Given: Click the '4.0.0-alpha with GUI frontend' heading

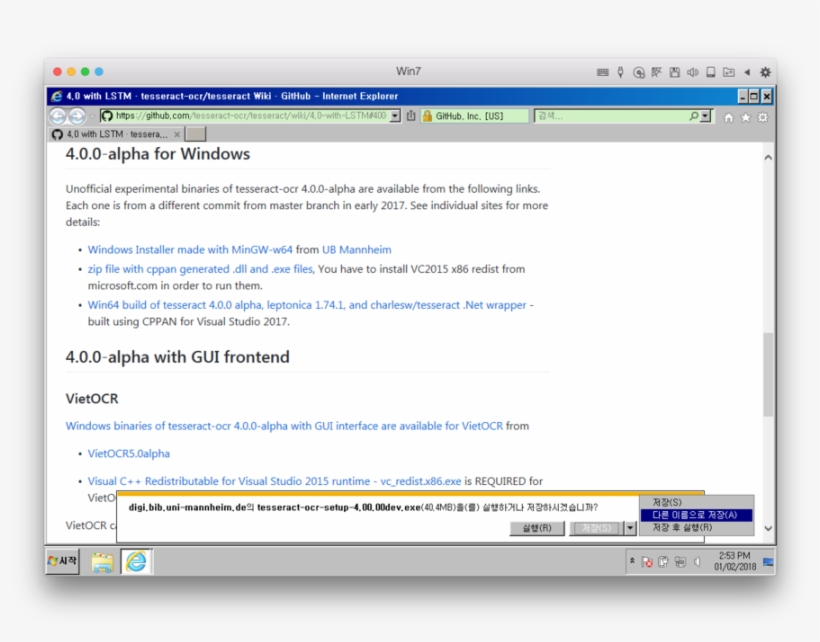Looking at the screenshot, I should click(177, 357).
